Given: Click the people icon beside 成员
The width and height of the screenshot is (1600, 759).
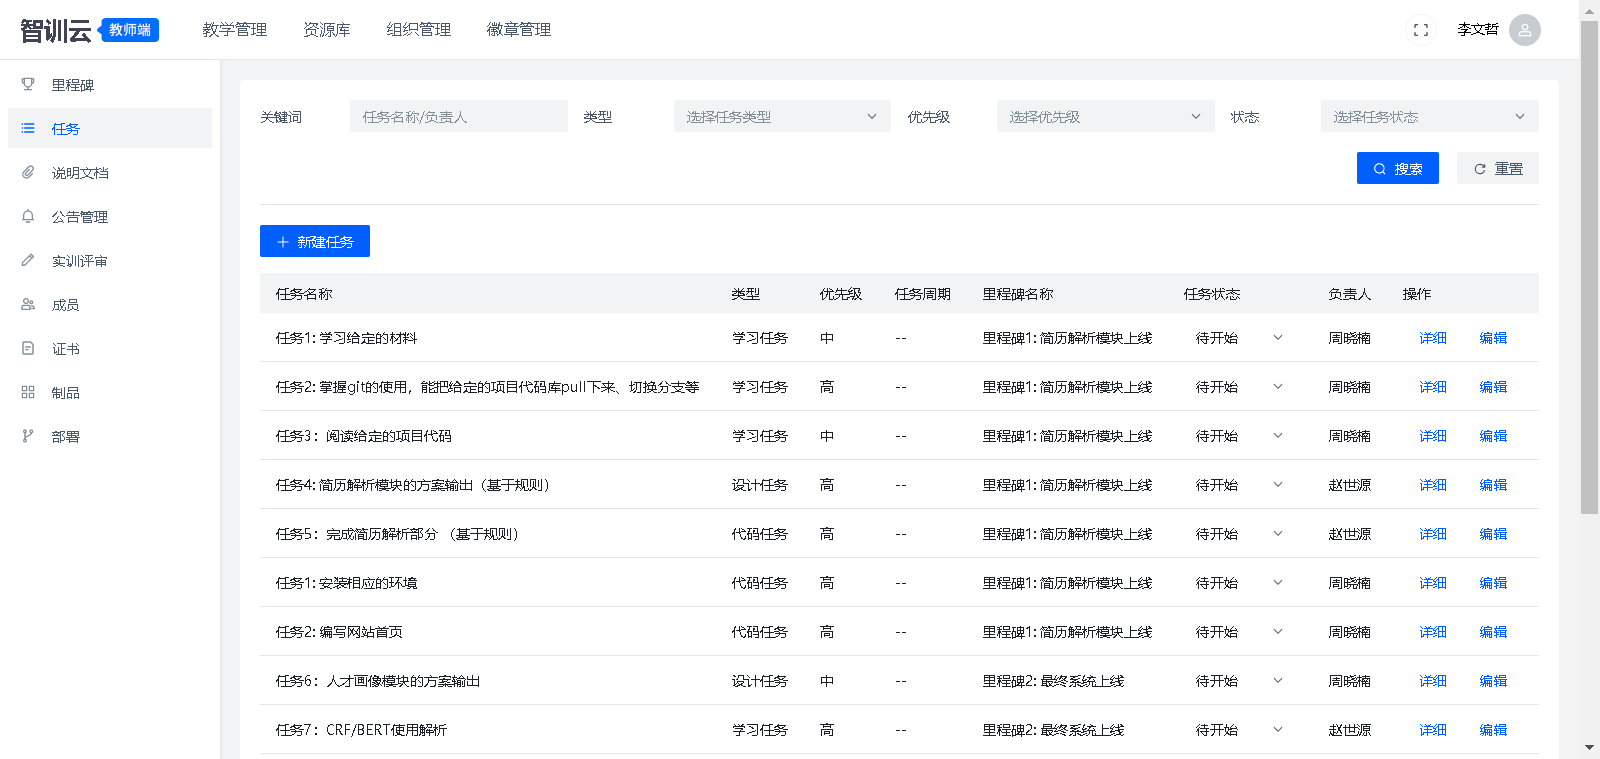Looking at the screenshot, I should click(28, 305).
